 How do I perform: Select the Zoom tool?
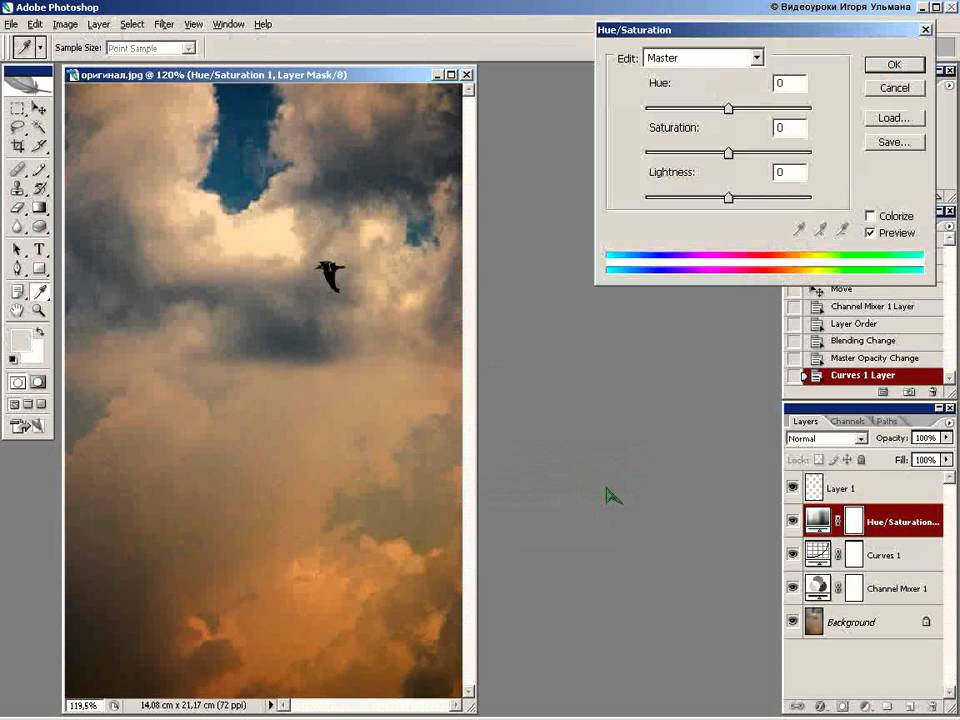[39, 310]
